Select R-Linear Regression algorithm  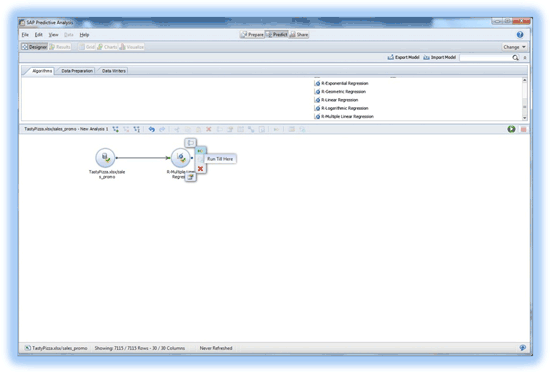pos(336,100)
